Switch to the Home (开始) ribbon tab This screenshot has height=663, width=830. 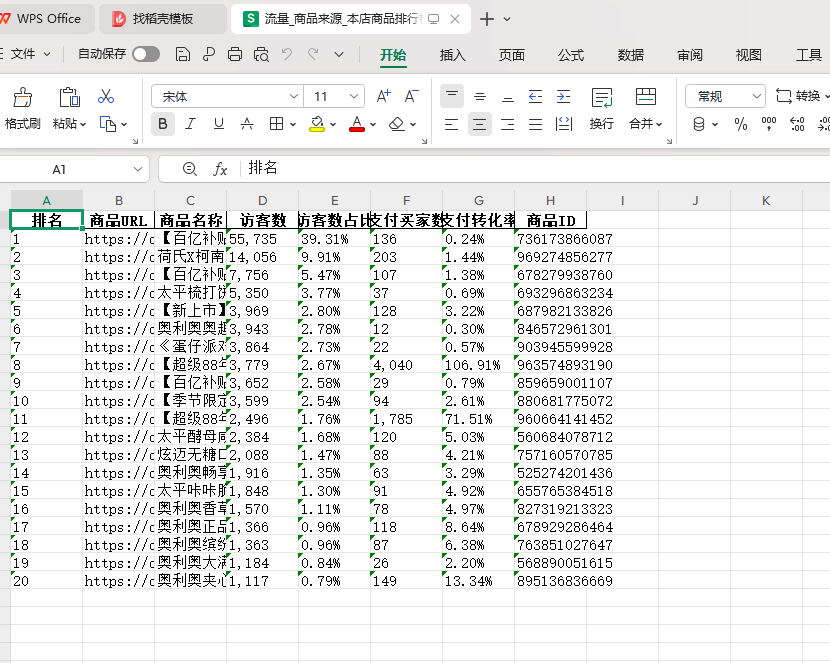(393, 55)
